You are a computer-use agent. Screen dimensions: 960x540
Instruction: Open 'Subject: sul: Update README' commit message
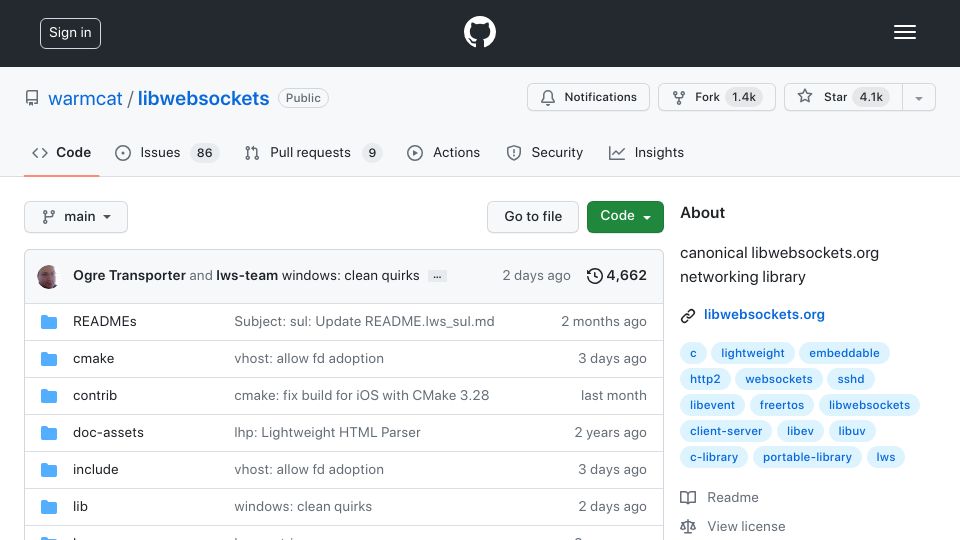coord(364,322)
